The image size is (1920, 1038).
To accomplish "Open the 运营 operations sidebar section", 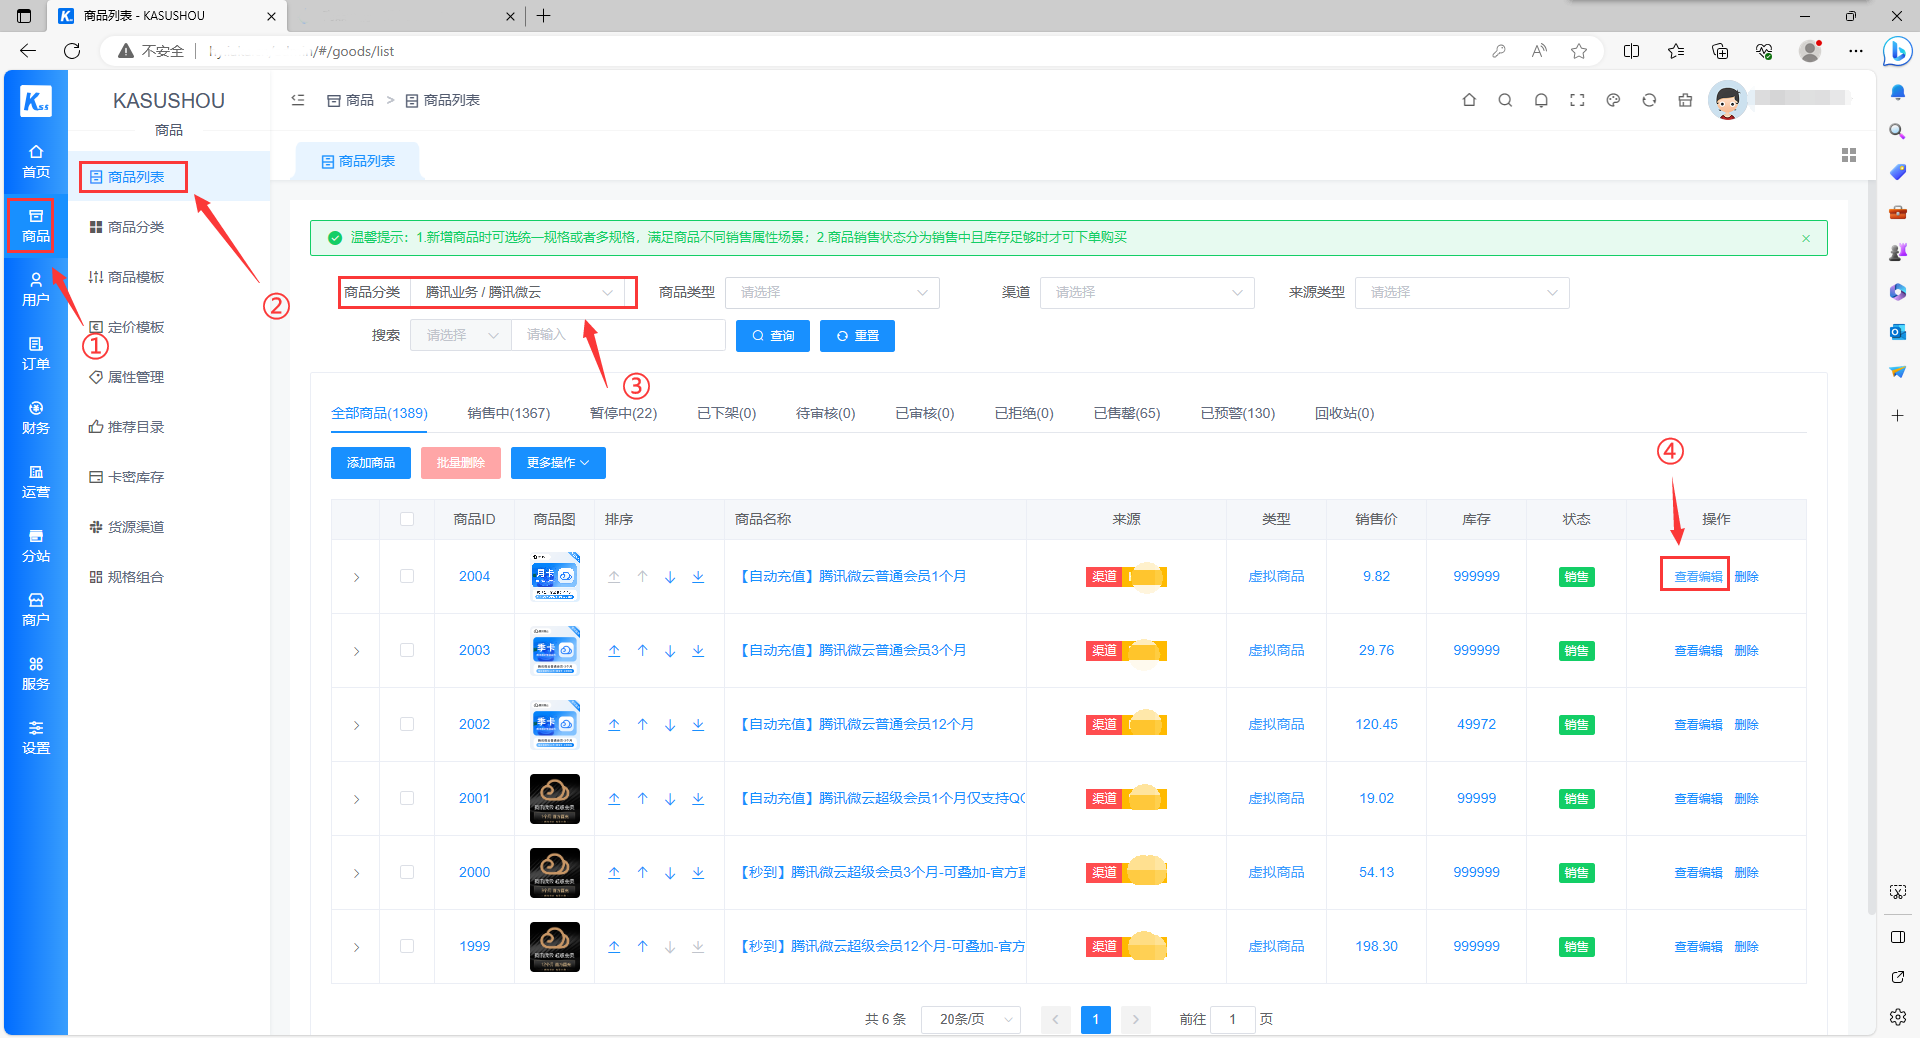I will [36, 481].
